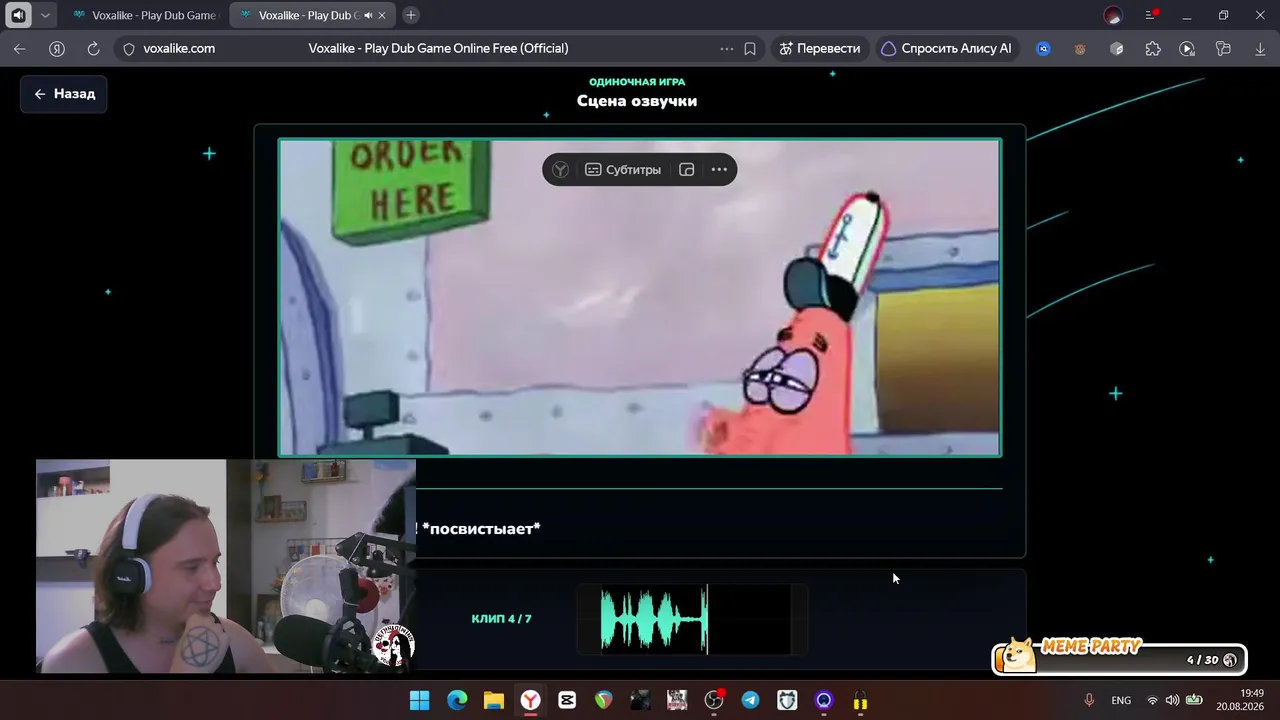Click the Patrick cartoon video frame

coord(640,298)
